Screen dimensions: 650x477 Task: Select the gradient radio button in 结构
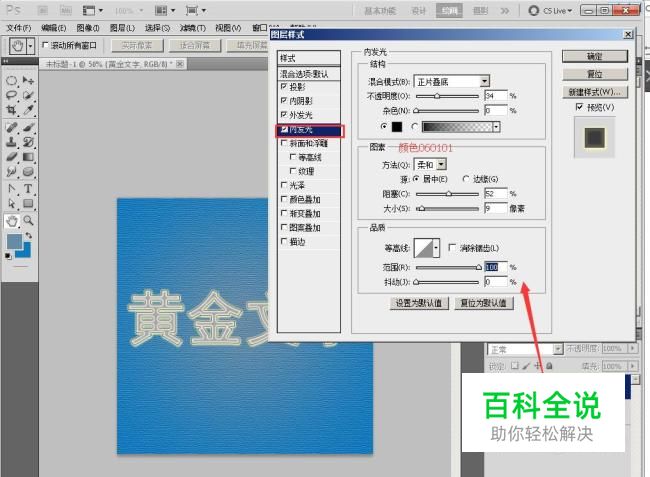point(414,126)
